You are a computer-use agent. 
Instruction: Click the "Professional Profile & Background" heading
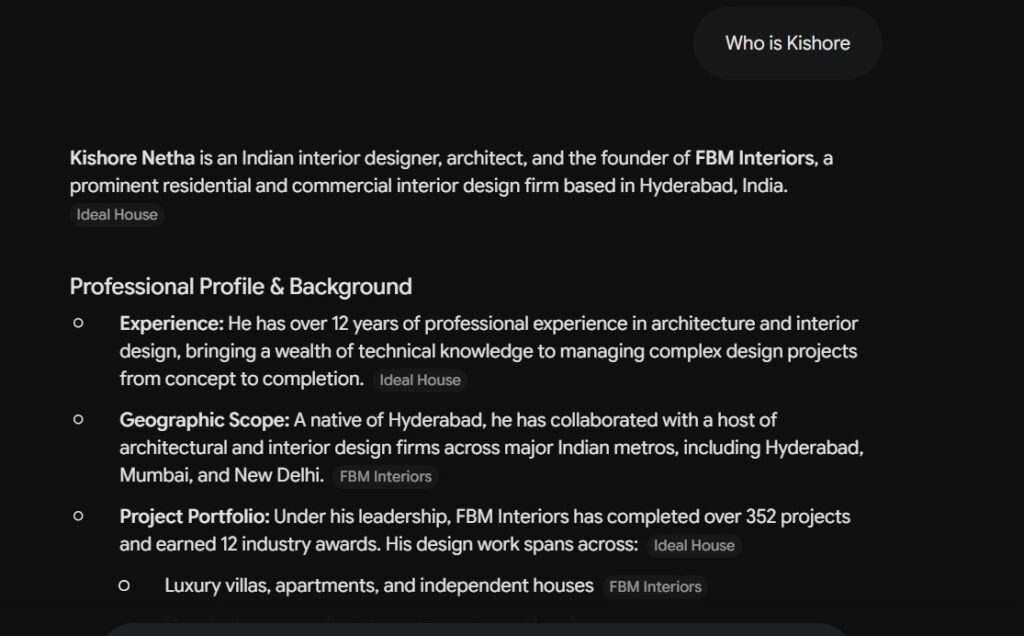(x=241, y=287)
